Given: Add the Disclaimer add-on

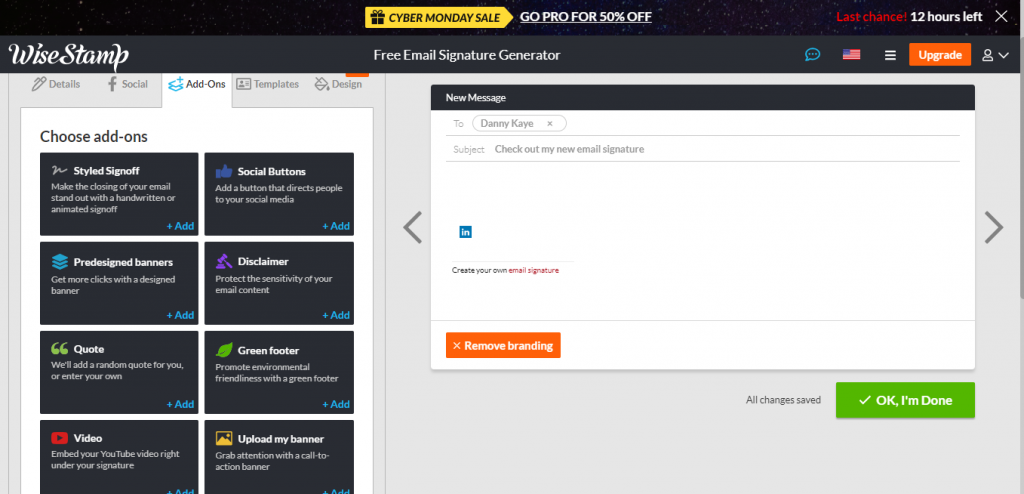Looking at the screenshot, I should (x=336, y=314).
